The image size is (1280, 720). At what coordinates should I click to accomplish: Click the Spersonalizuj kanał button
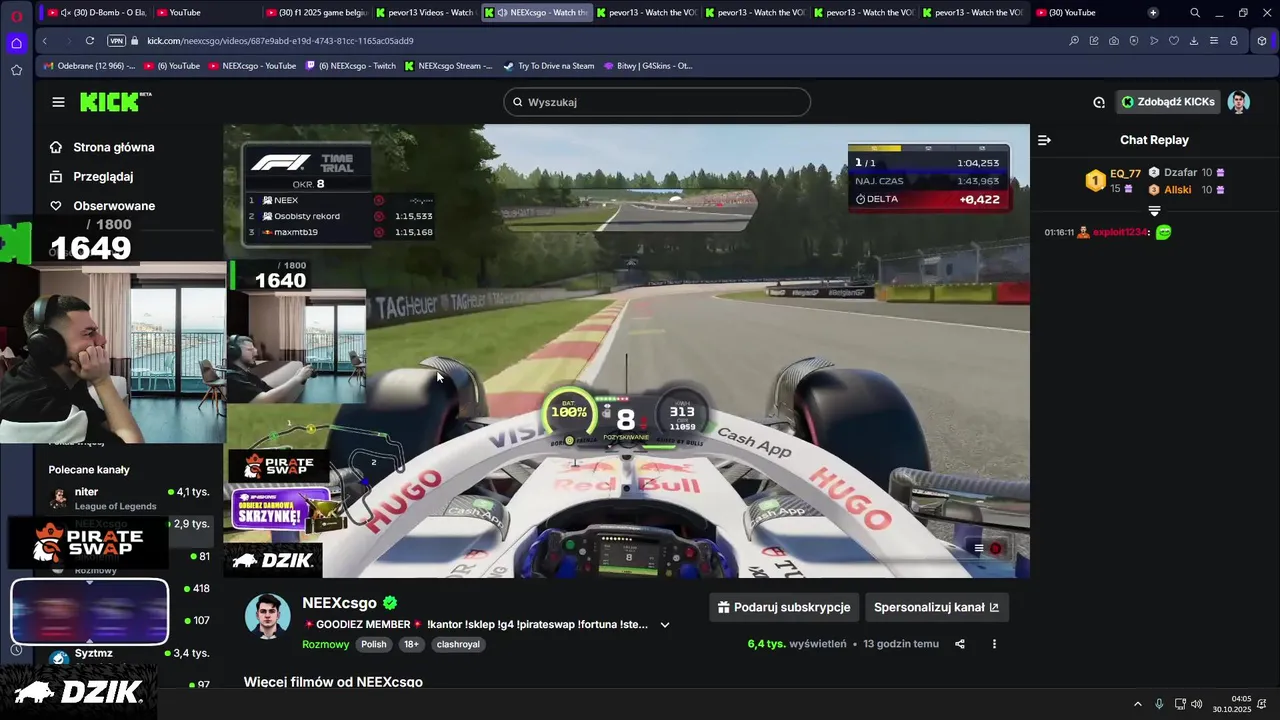(936, 607)
